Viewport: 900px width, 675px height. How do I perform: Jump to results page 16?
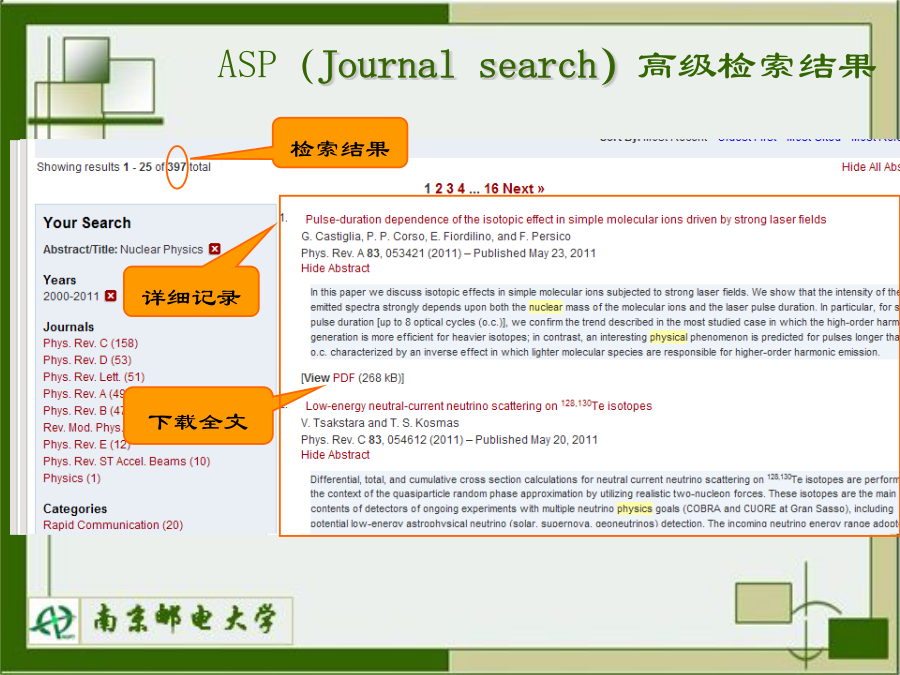[491, 189]
